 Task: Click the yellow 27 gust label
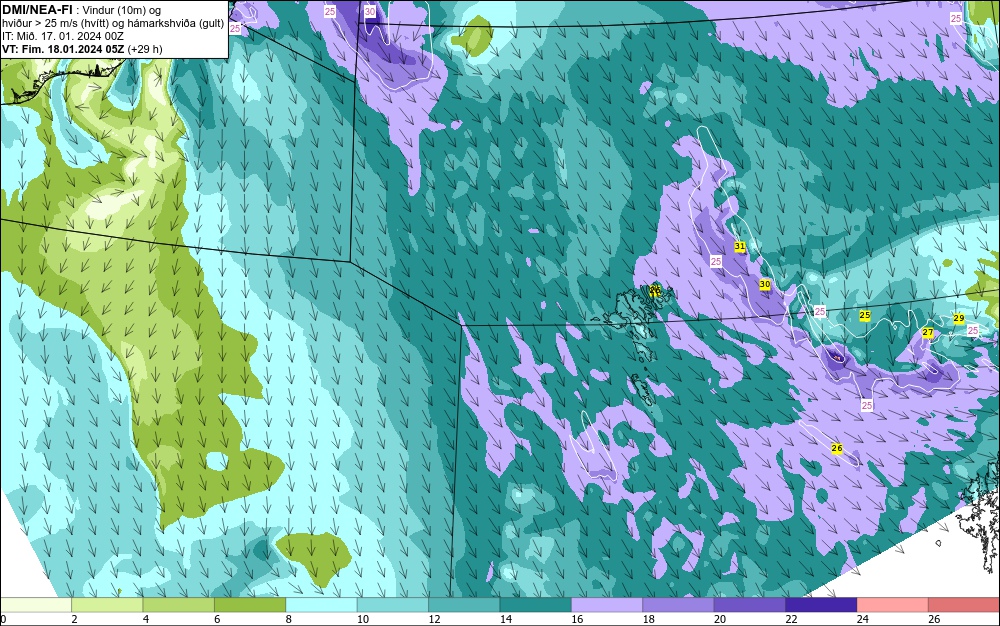click(x=928, y=332)
